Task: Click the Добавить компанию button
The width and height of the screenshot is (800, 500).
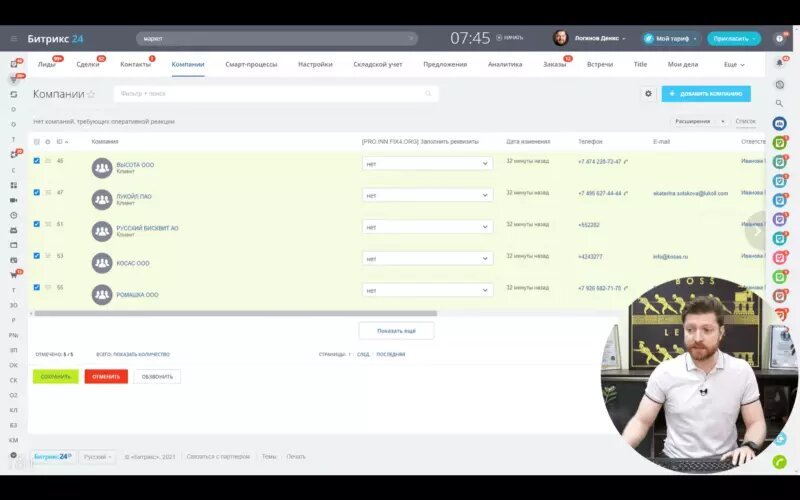Action: 706,94
